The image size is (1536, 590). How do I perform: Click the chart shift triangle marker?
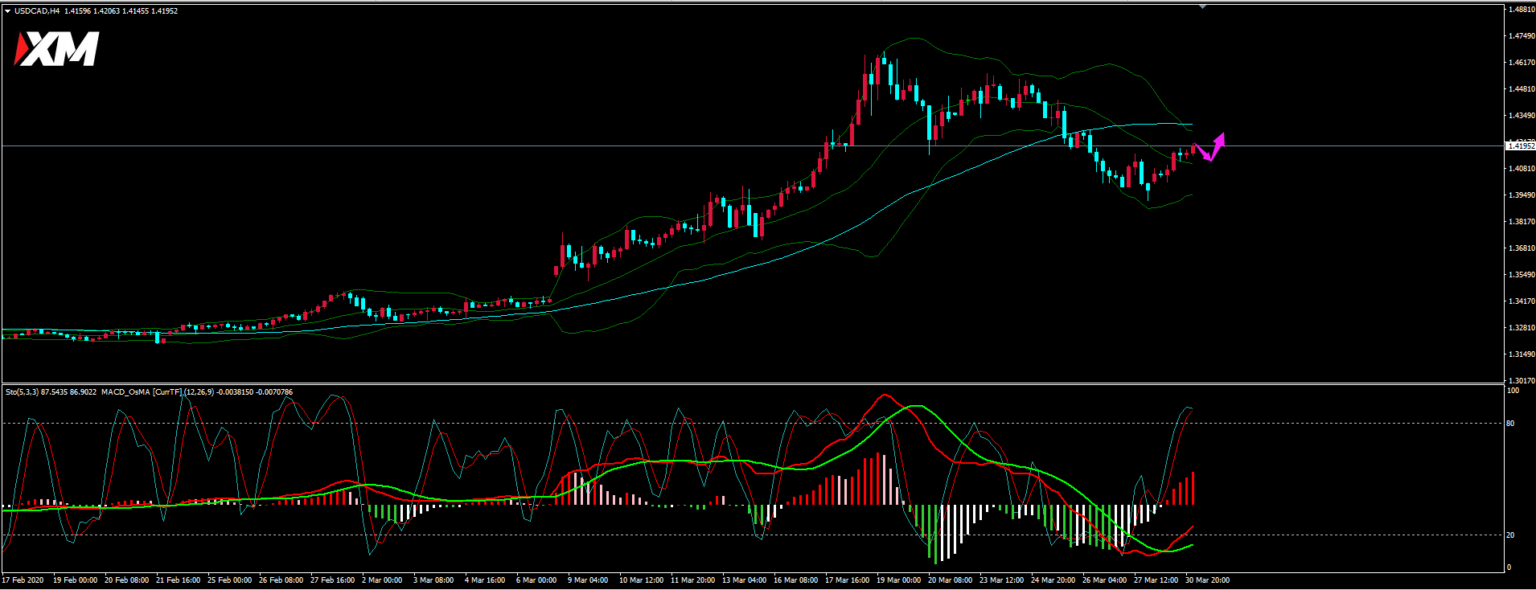1202,6
